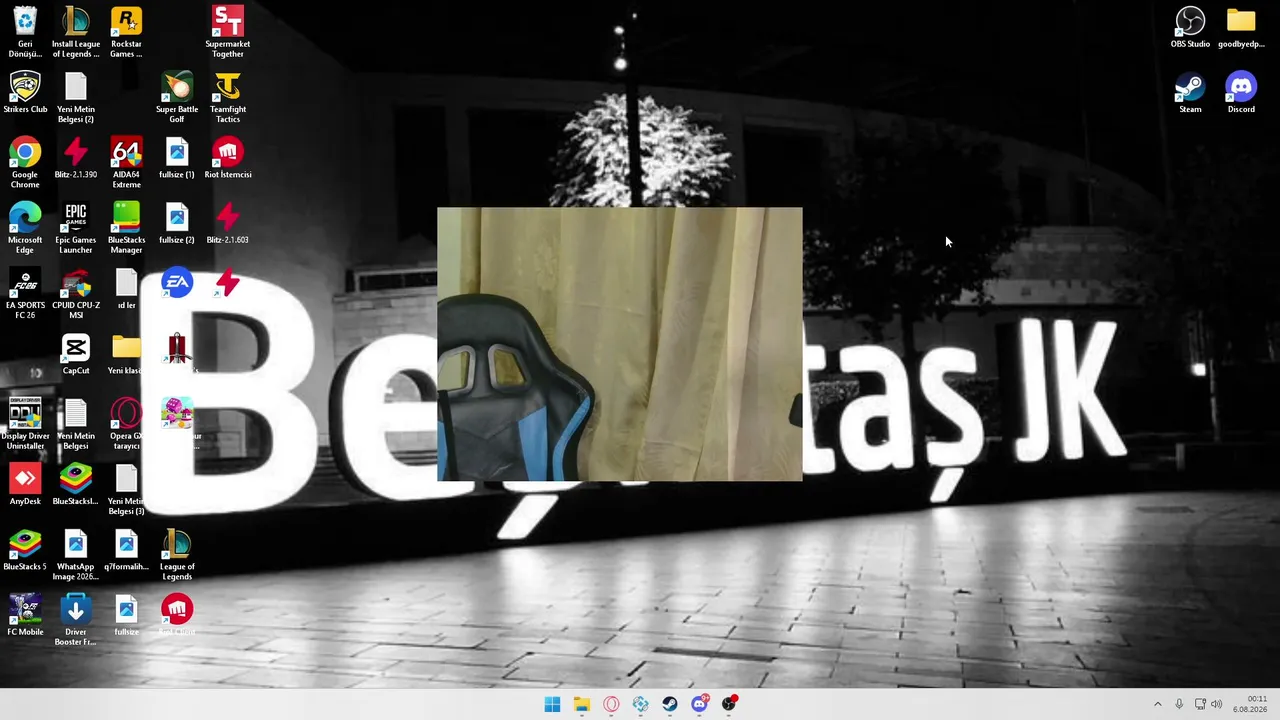Select the q7formalih... image file

(x=126, y=550)
